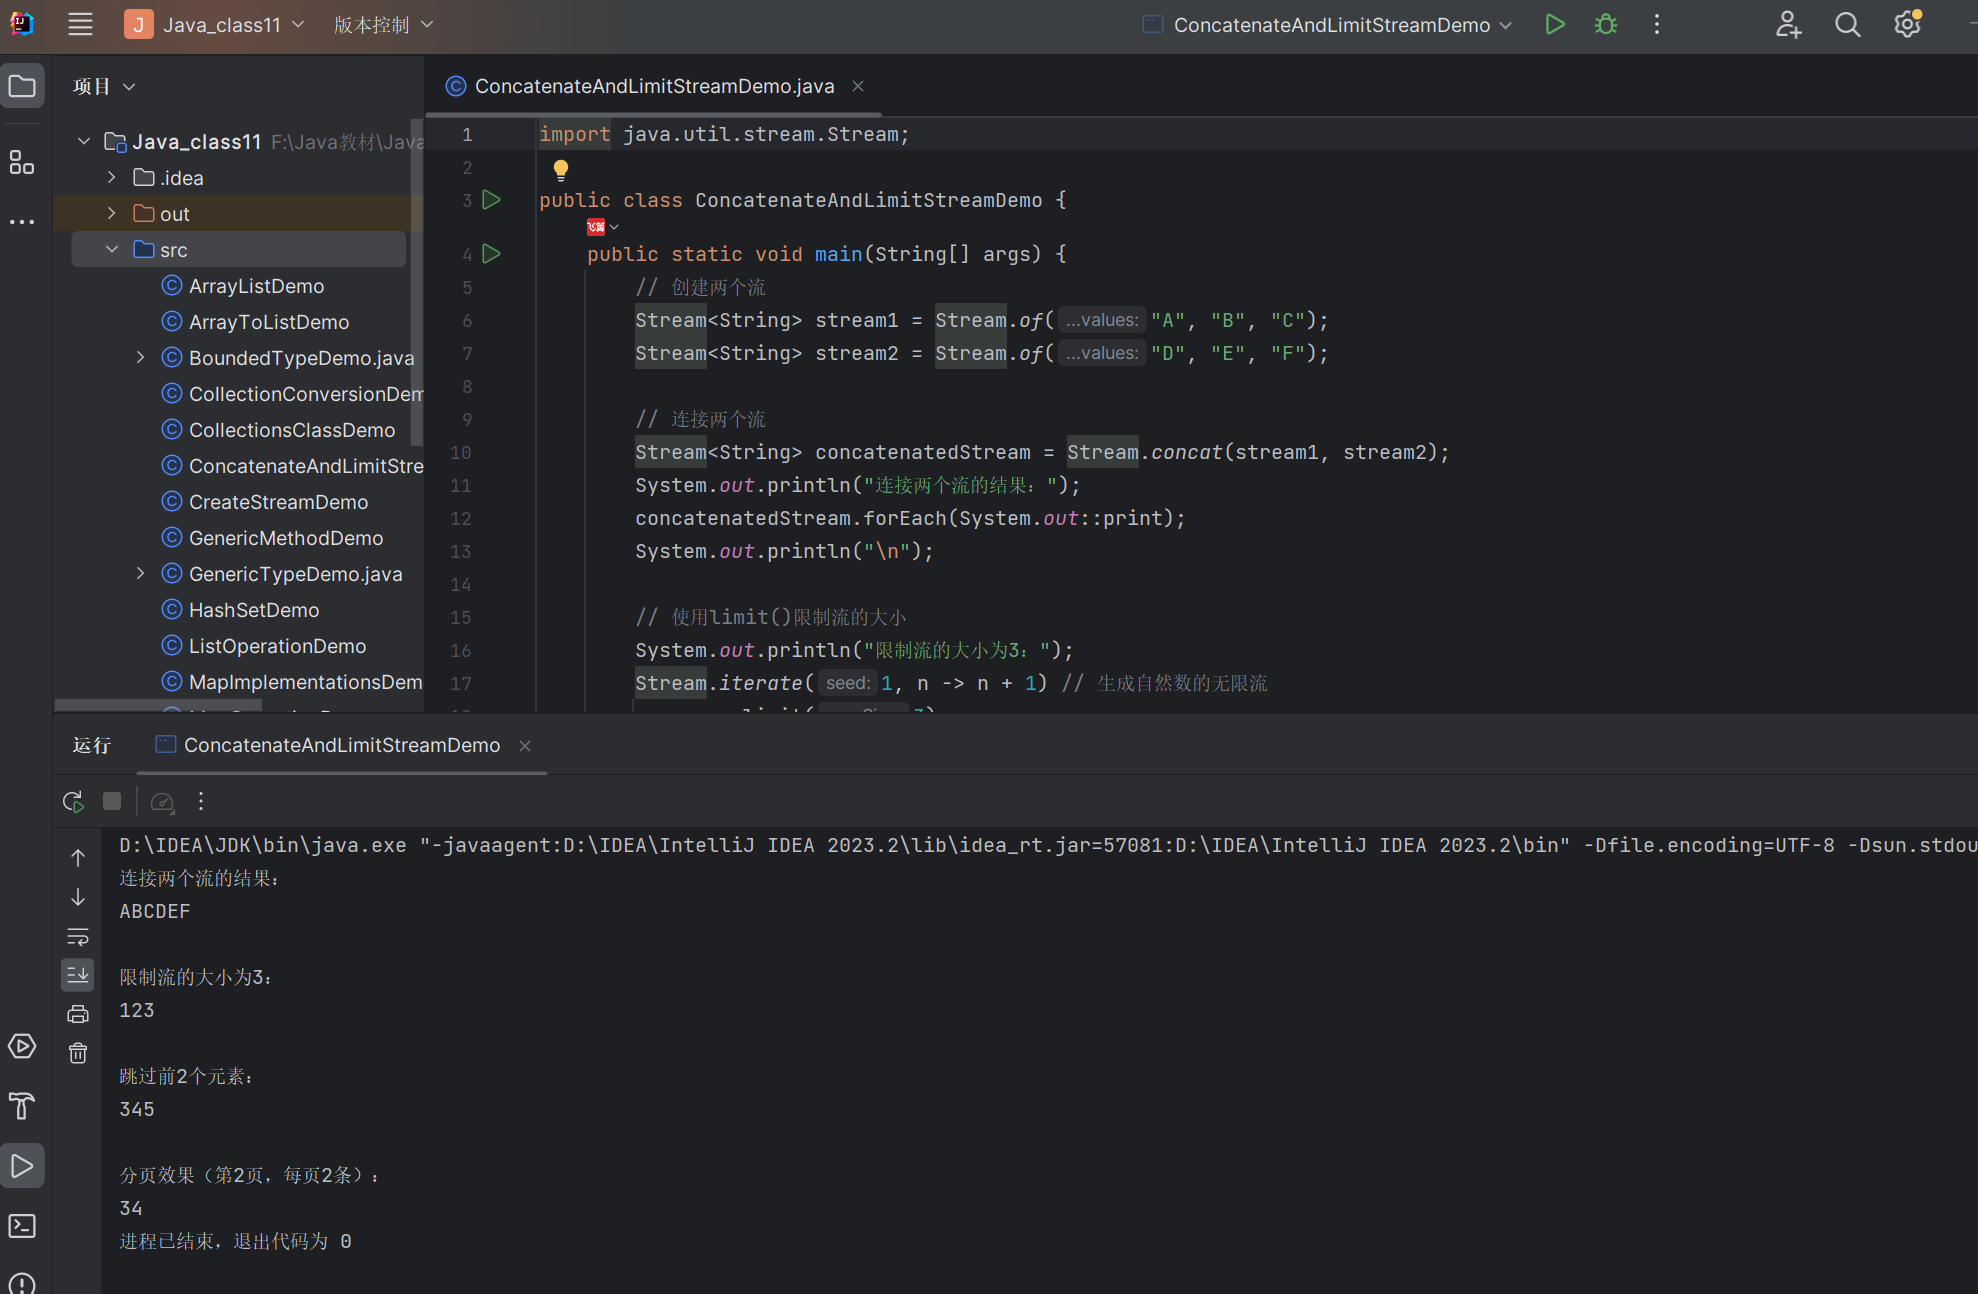Open the Java_class11 project dropdown
This screenshot has width=1978, height=1294.
click(215, 25)
